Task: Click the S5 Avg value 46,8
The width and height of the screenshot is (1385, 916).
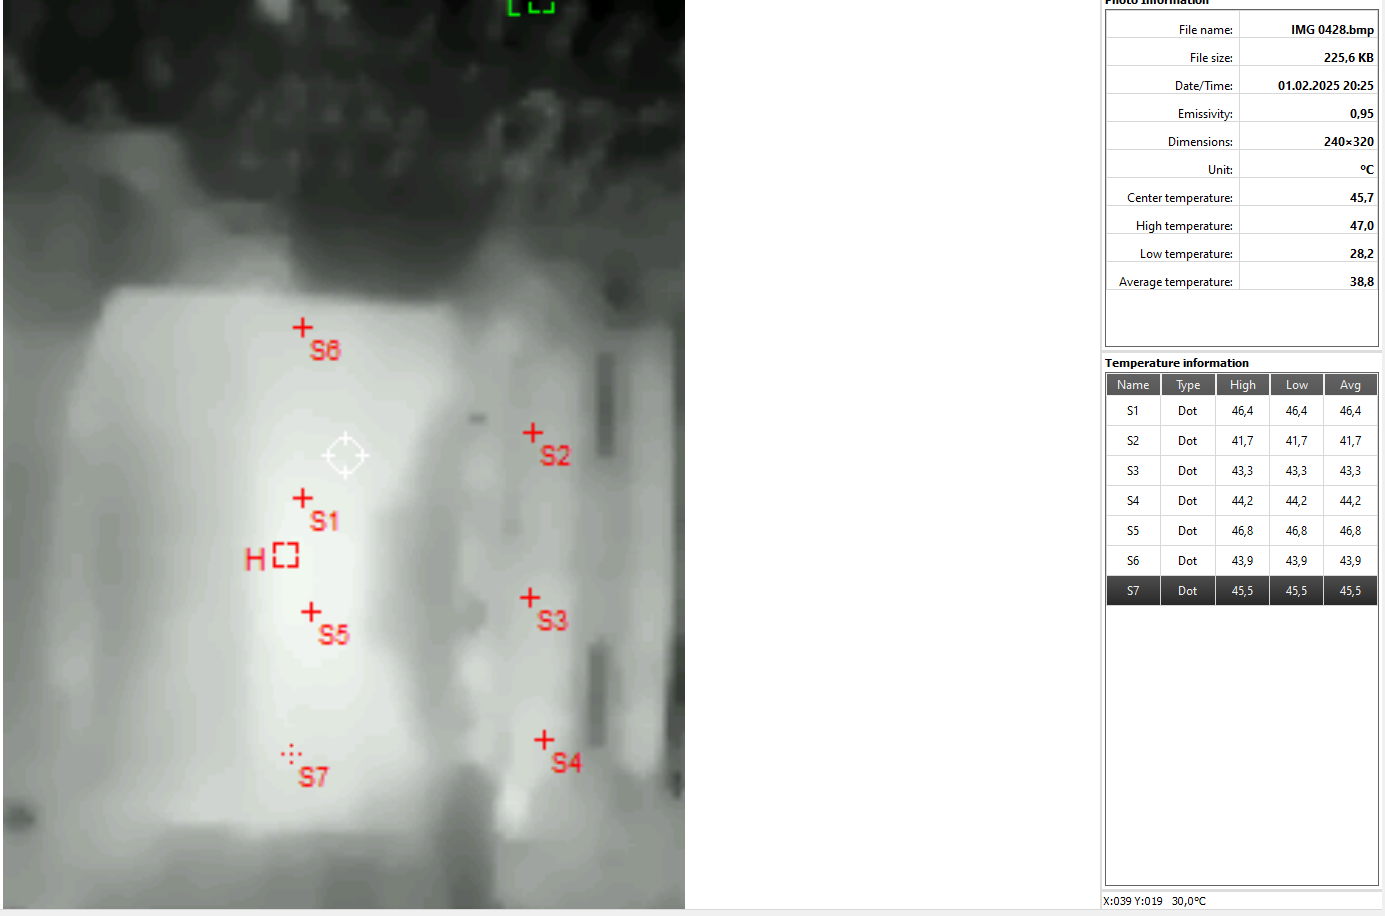Action: 1350,531
